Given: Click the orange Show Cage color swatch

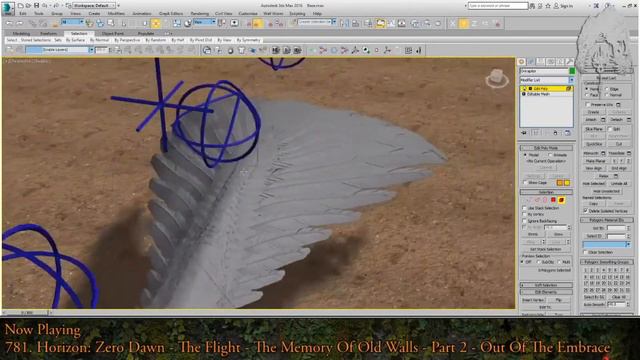Looking at the screenshot, I should pyautogui.click(x=560, y=183).
